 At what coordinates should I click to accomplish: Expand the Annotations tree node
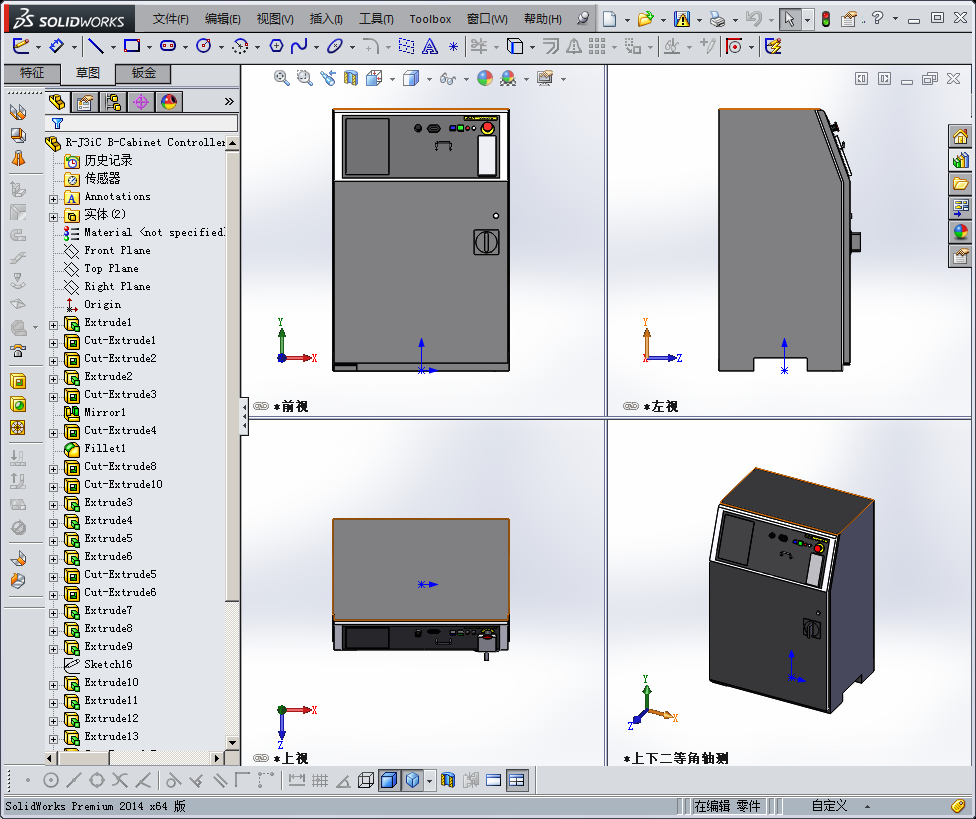(54, 198)
